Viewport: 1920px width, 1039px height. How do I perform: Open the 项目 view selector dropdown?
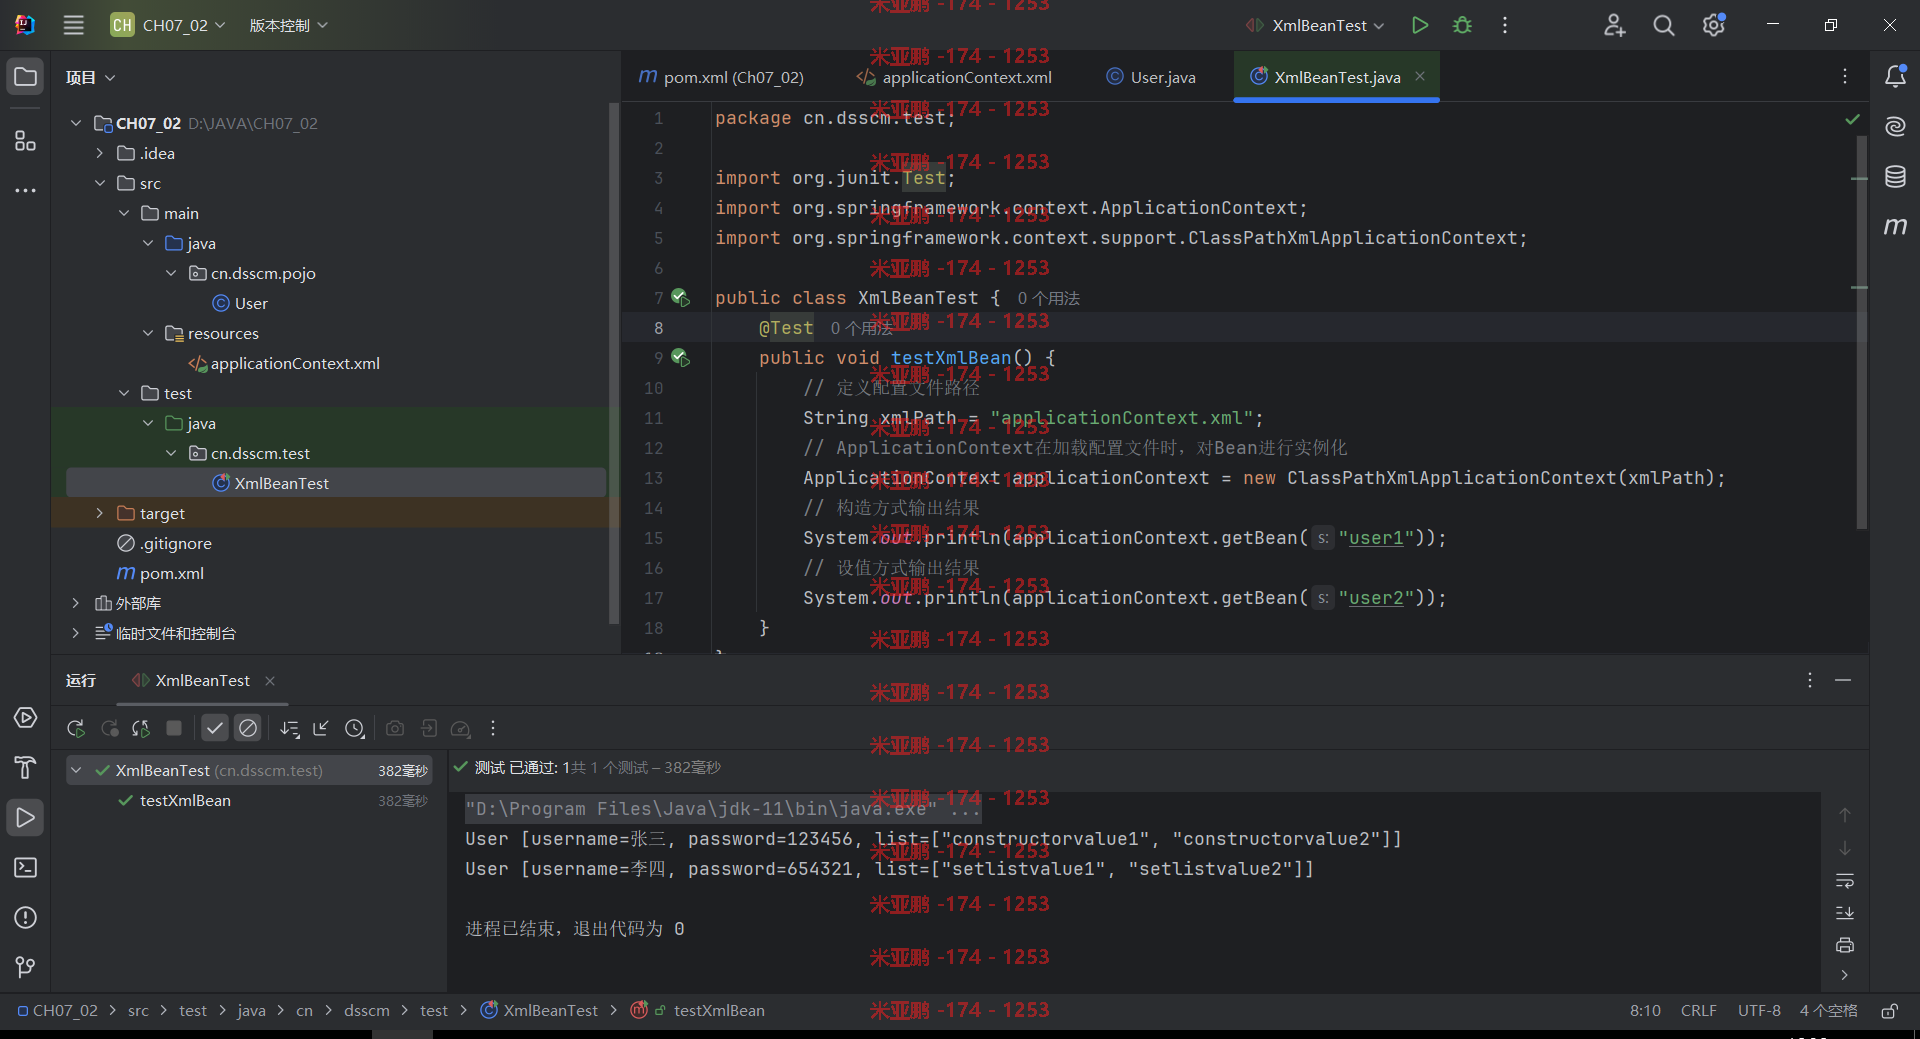(x=90, y=77)
